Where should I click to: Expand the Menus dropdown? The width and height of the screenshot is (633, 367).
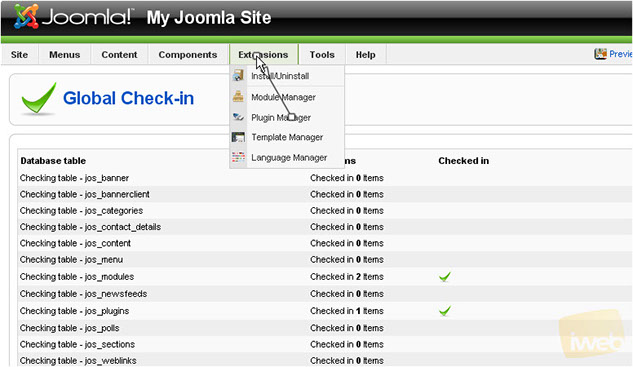pyautogui.click(x=65, y=55)
